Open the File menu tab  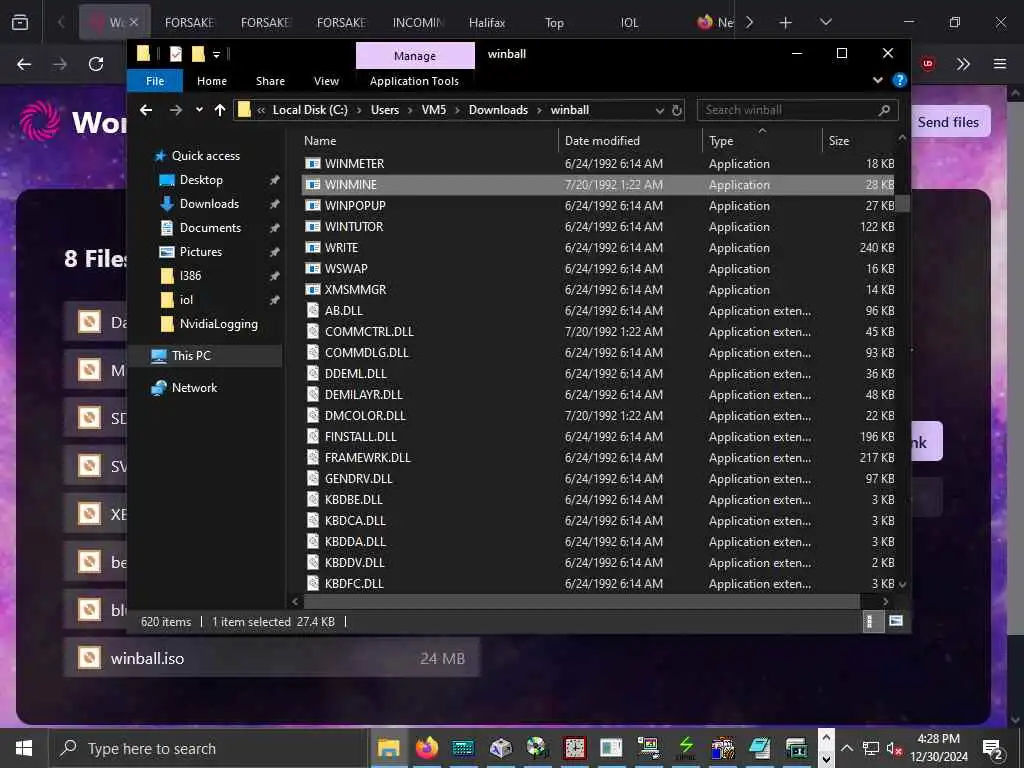point(155,81)
